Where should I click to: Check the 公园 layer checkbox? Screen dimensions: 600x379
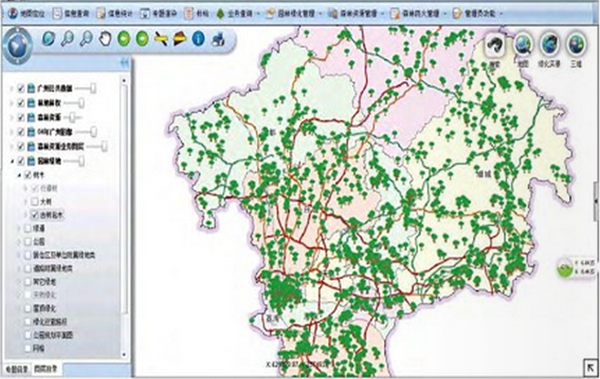[28, 242]
